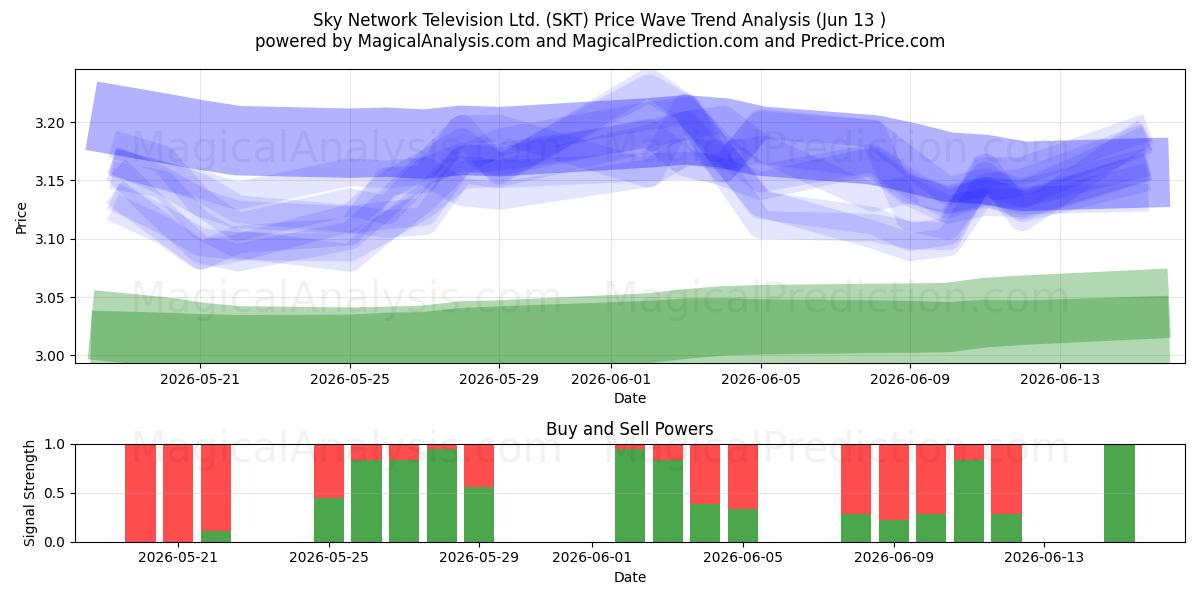Click the 3.15 price tick label
Viewport: 1200px width, 600px height.
[x=52, y=181]
